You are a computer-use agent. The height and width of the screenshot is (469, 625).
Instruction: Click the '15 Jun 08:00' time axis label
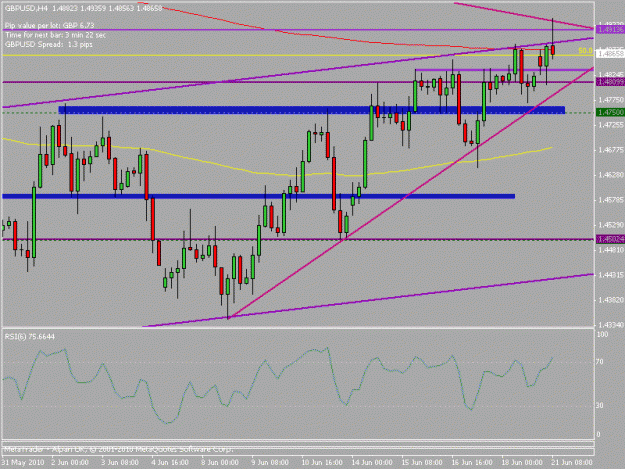422,462
